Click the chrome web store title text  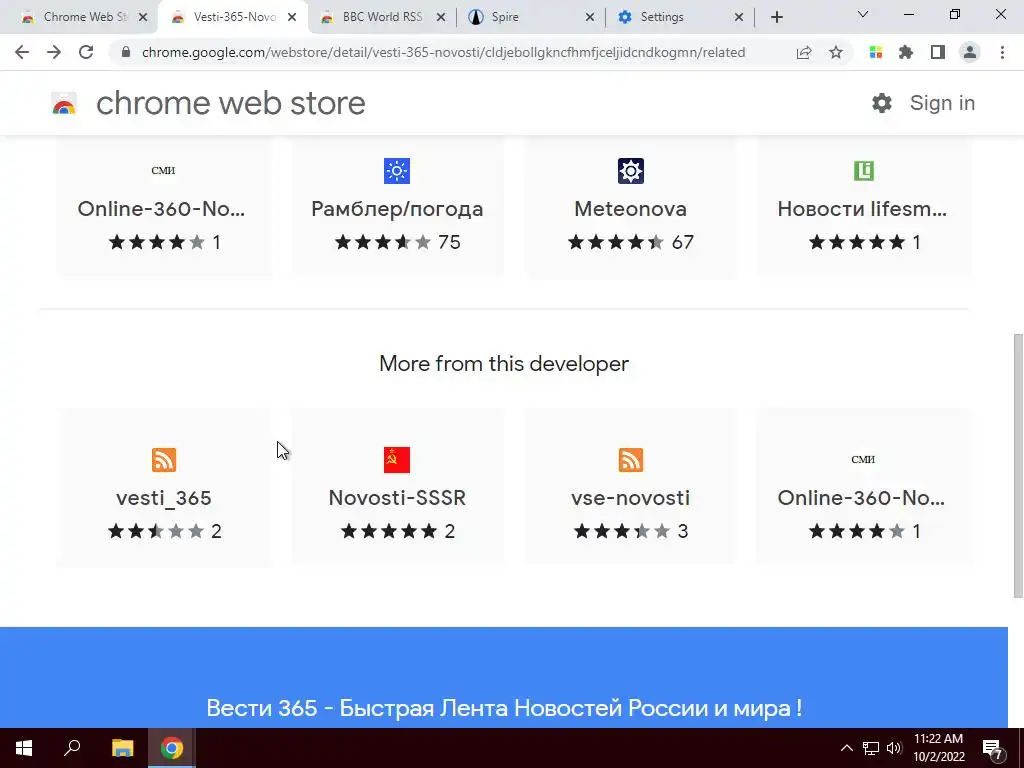tap(231, 103)
